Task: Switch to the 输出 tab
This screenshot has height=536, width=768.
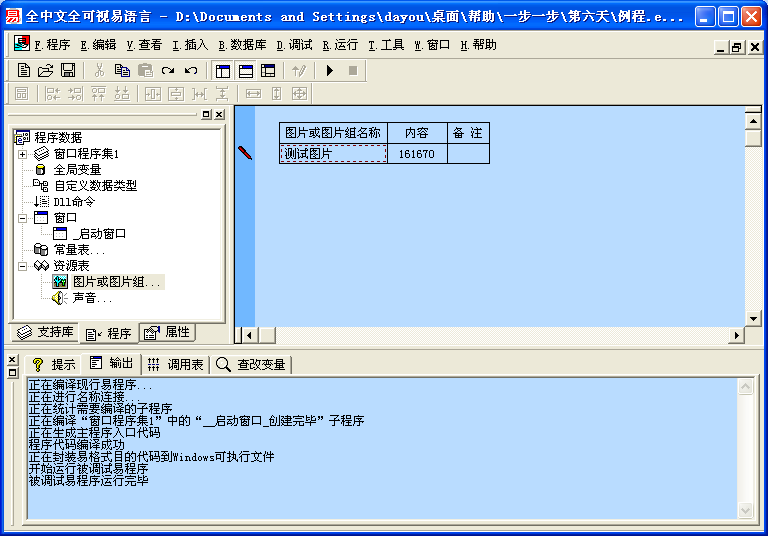Action: click(112, 363)
